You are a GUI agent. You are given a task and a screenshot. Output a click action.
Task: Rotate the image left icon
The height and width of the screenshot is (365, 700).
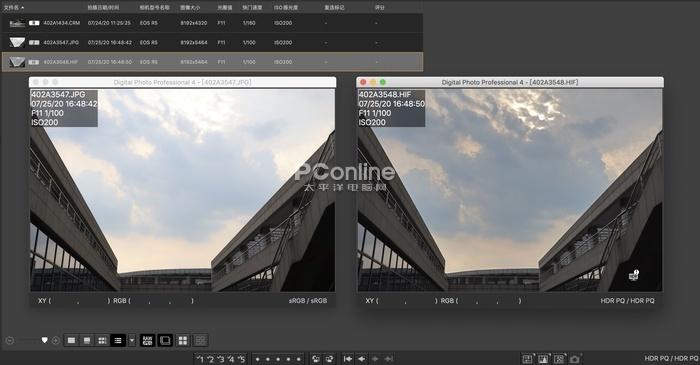pos(316,359)
